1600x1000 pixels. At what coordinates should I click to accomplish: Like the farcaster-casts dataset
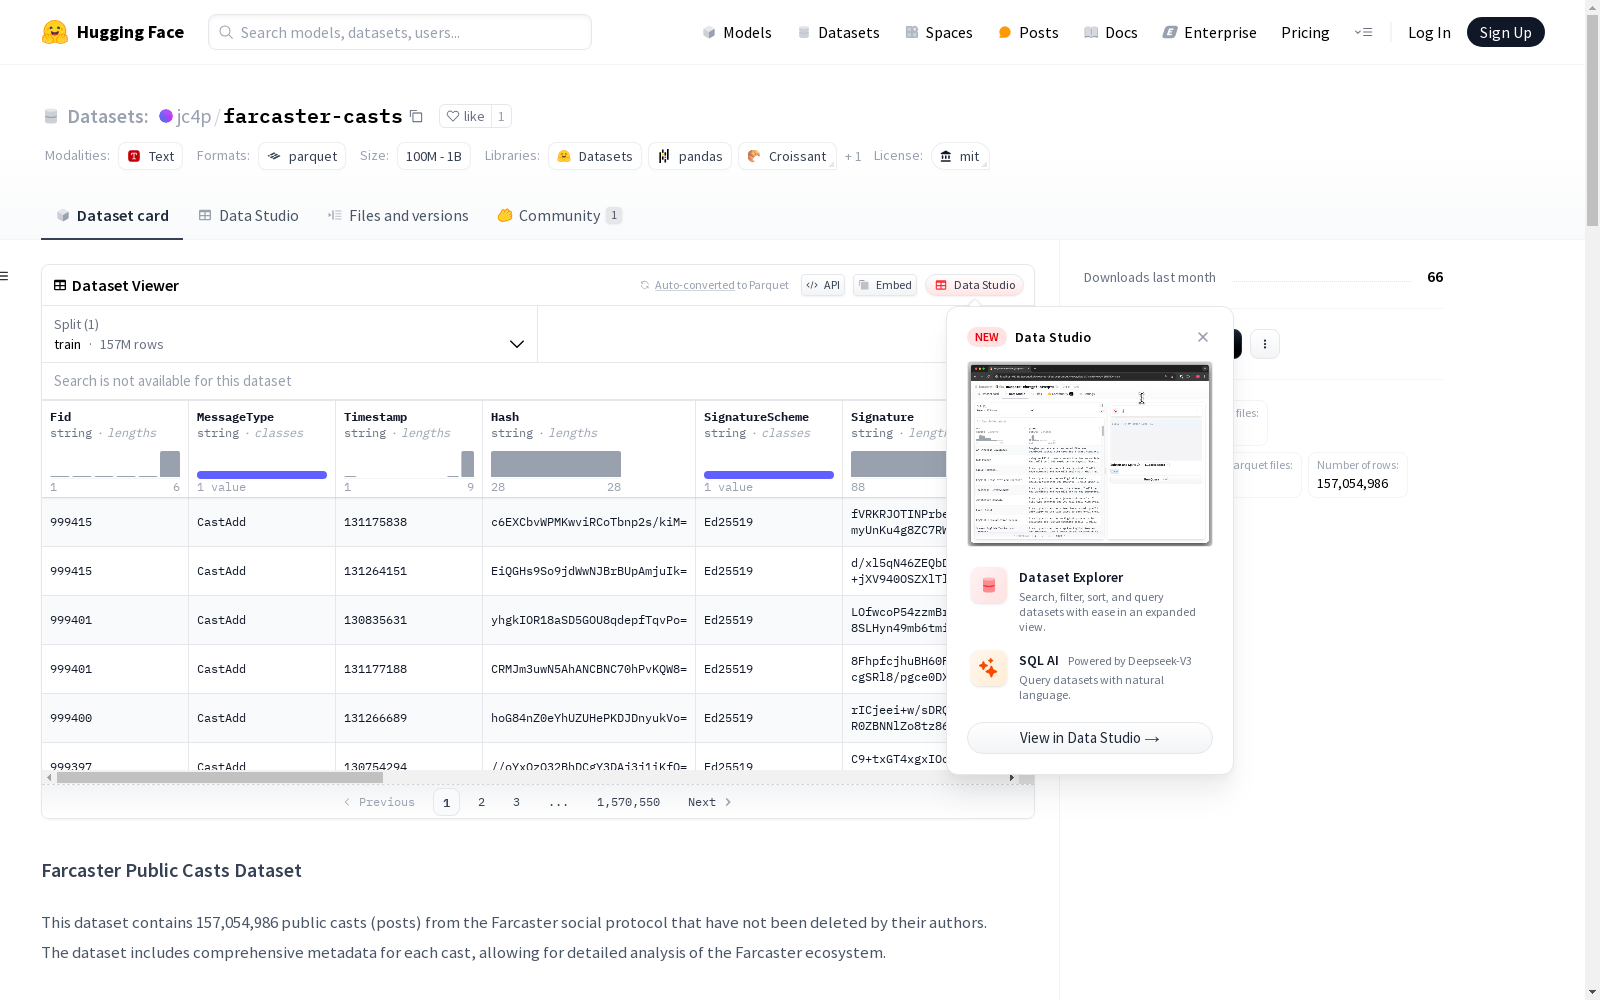[465, 116]
